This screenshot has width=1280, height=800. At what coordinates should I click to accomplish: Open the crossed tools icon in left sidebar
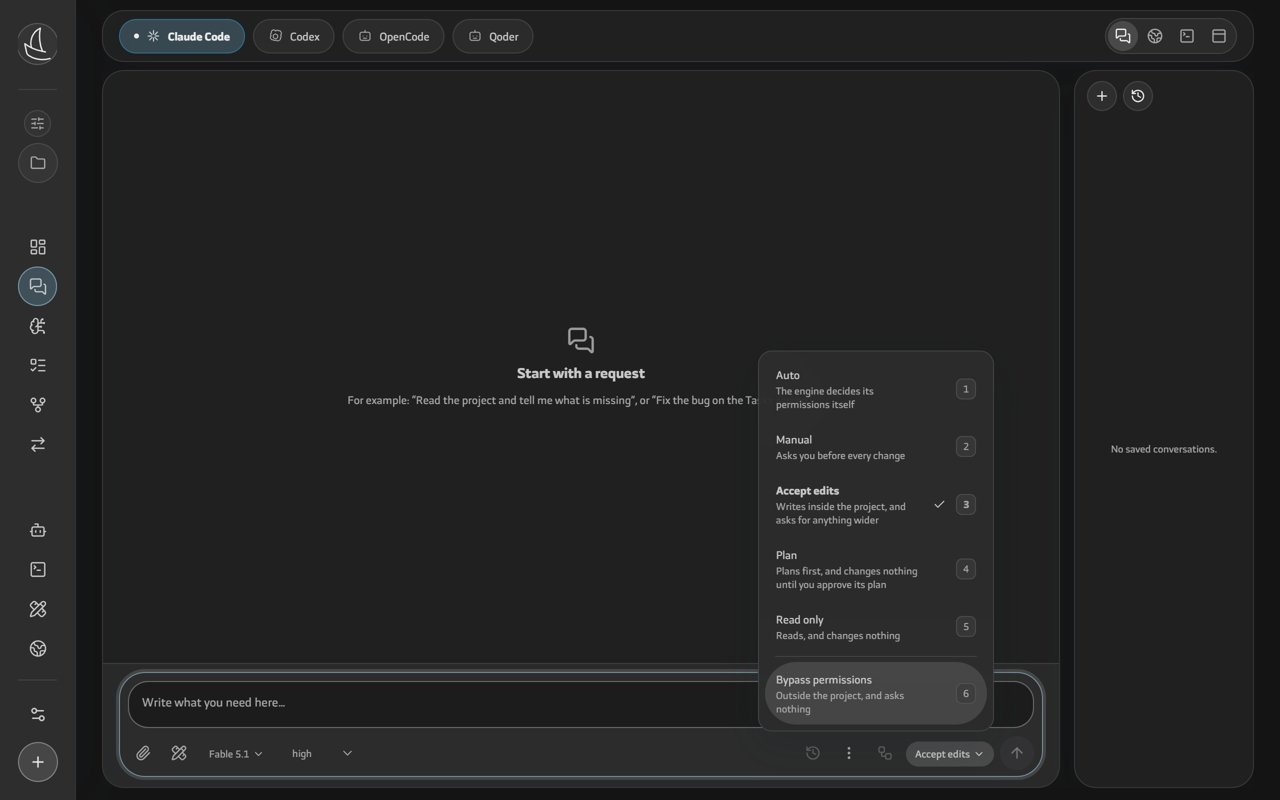(x=38, y=609)
